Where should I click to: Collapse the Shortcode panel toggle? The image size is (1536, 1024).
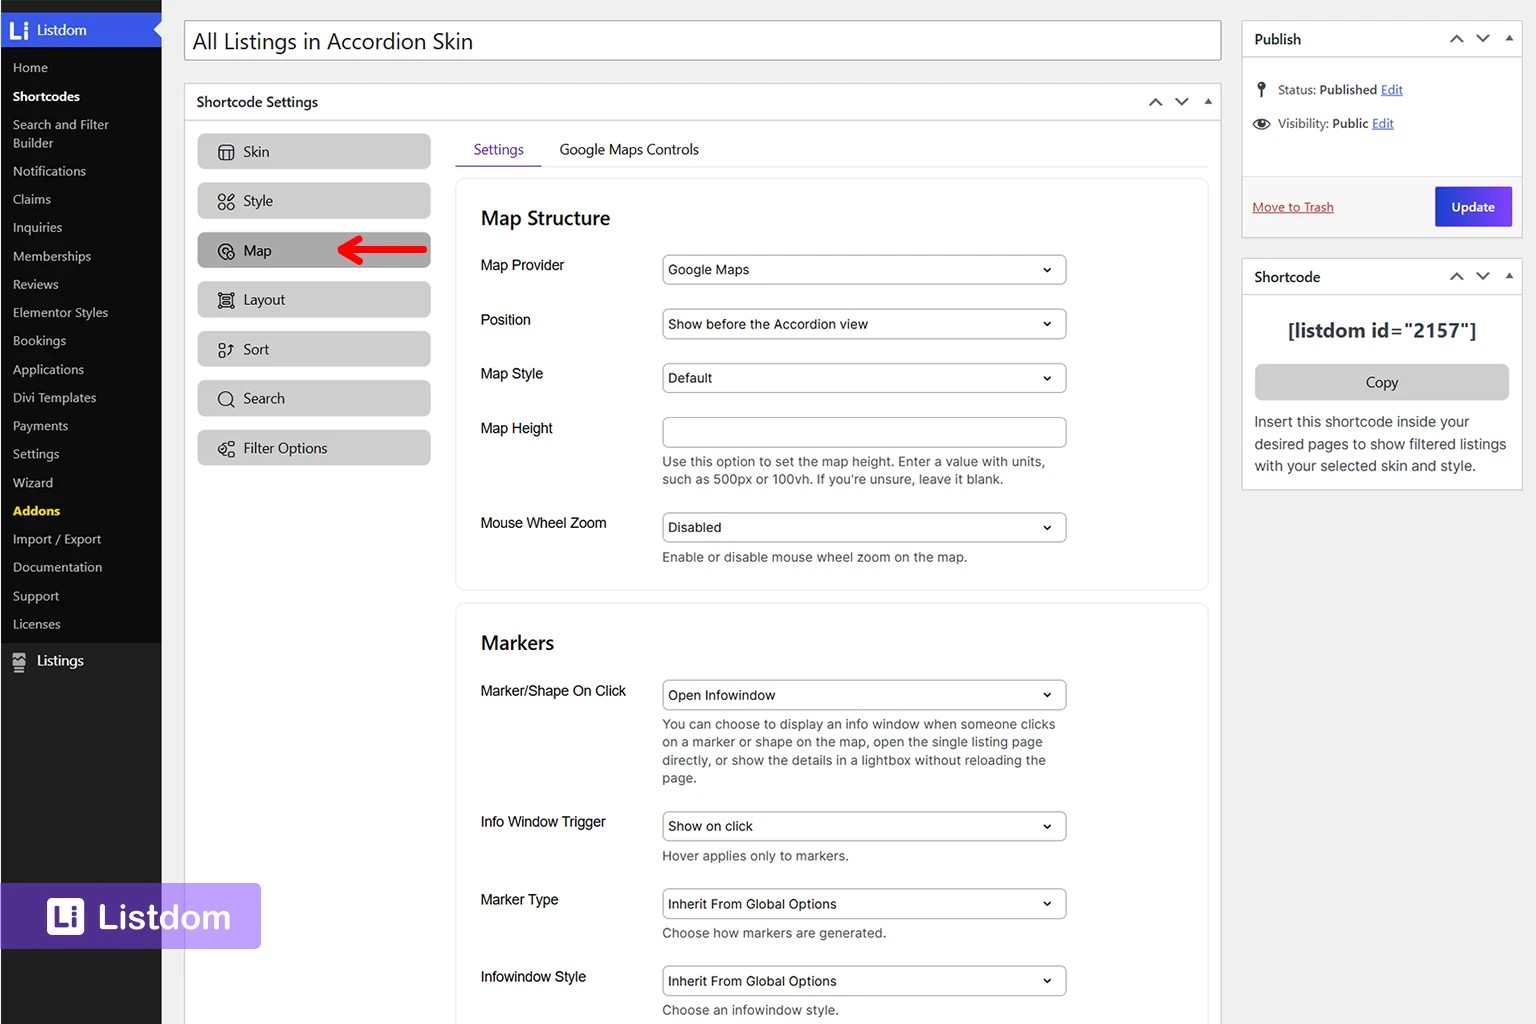(1508, 277)
